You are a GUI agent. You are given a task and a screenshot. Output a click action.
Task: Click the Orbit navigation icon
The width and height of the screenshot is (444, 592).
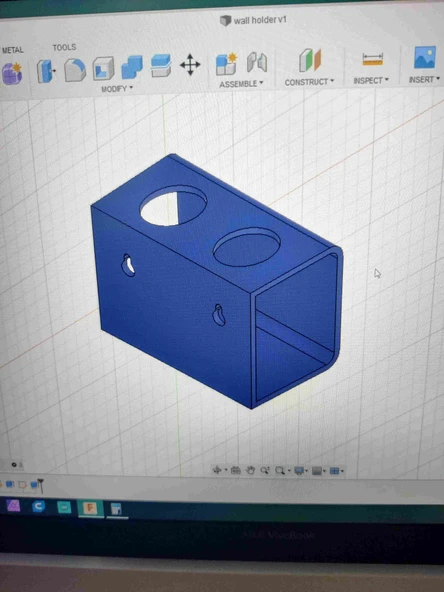[x=217, y=470]
